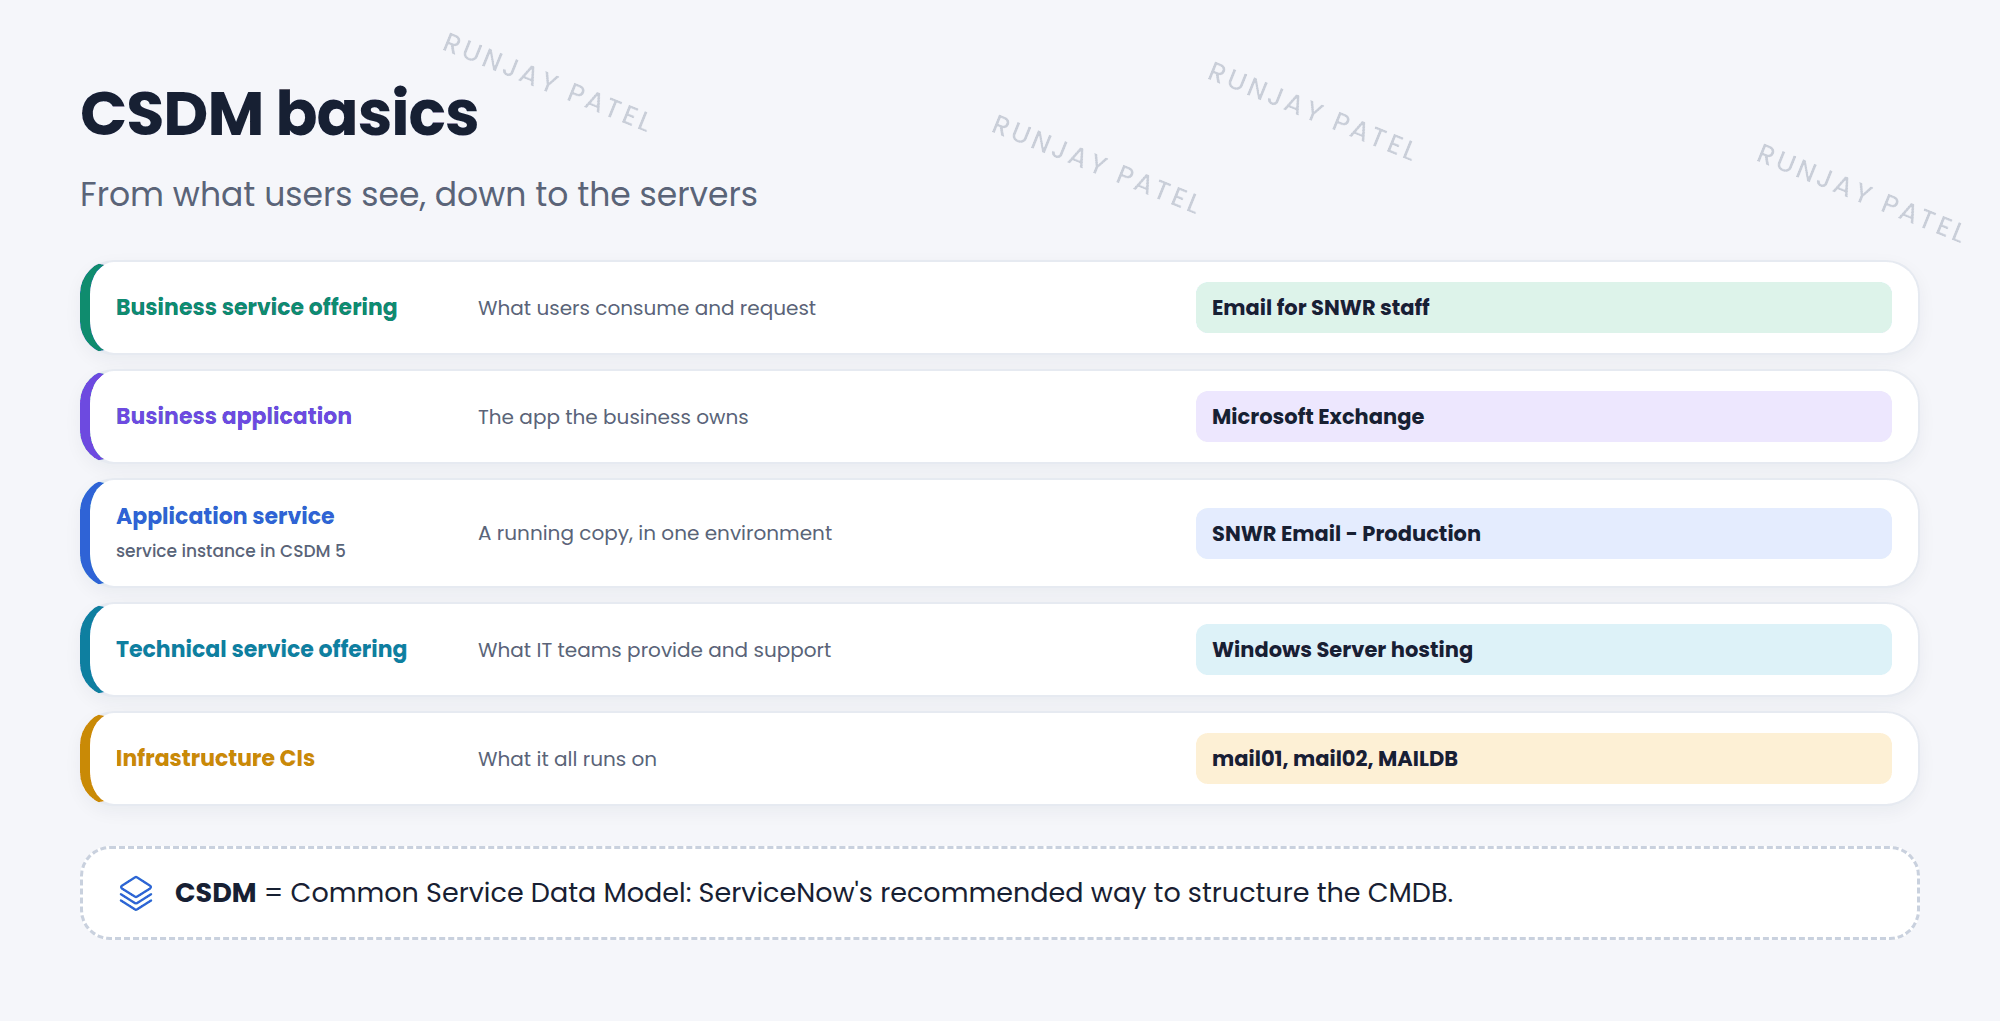Click the 'Business application' label
This screenshot has height=1021, width=2000.
coord(234,416)
